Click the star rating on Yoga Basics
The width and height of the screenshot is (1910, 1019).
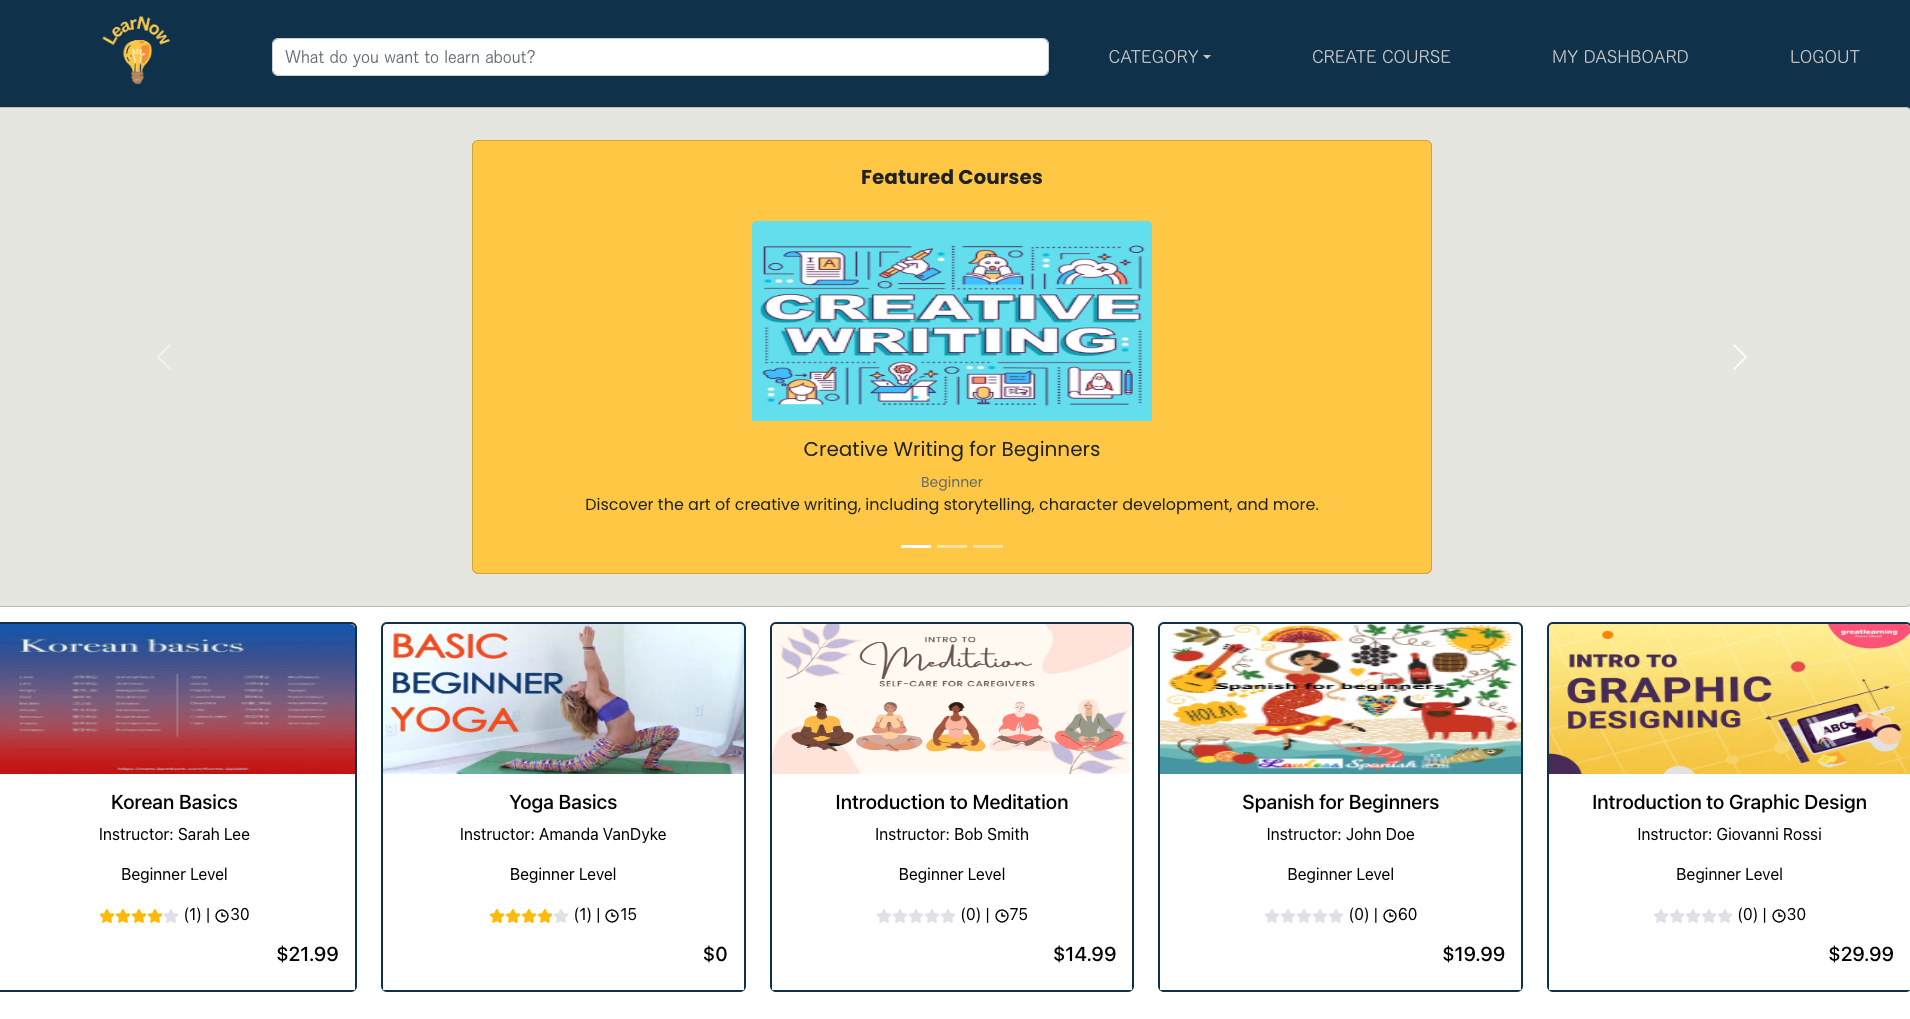[x=528, y=916]
